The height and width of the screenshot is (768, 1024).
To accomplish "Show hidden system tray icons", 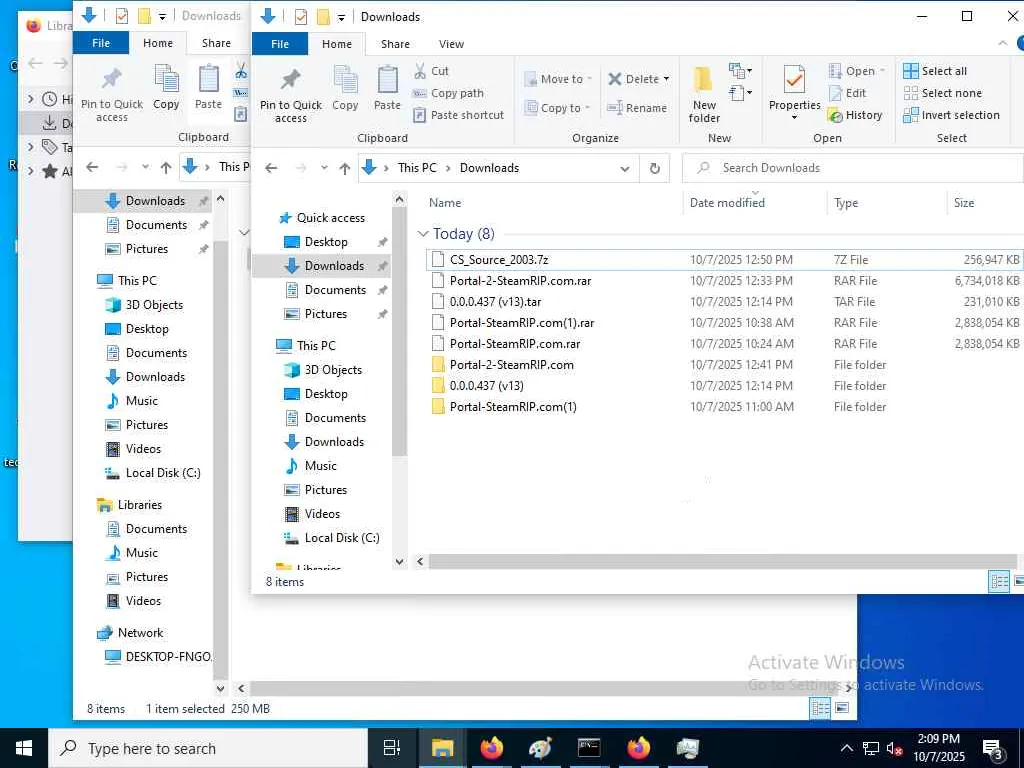I will 846,748.
